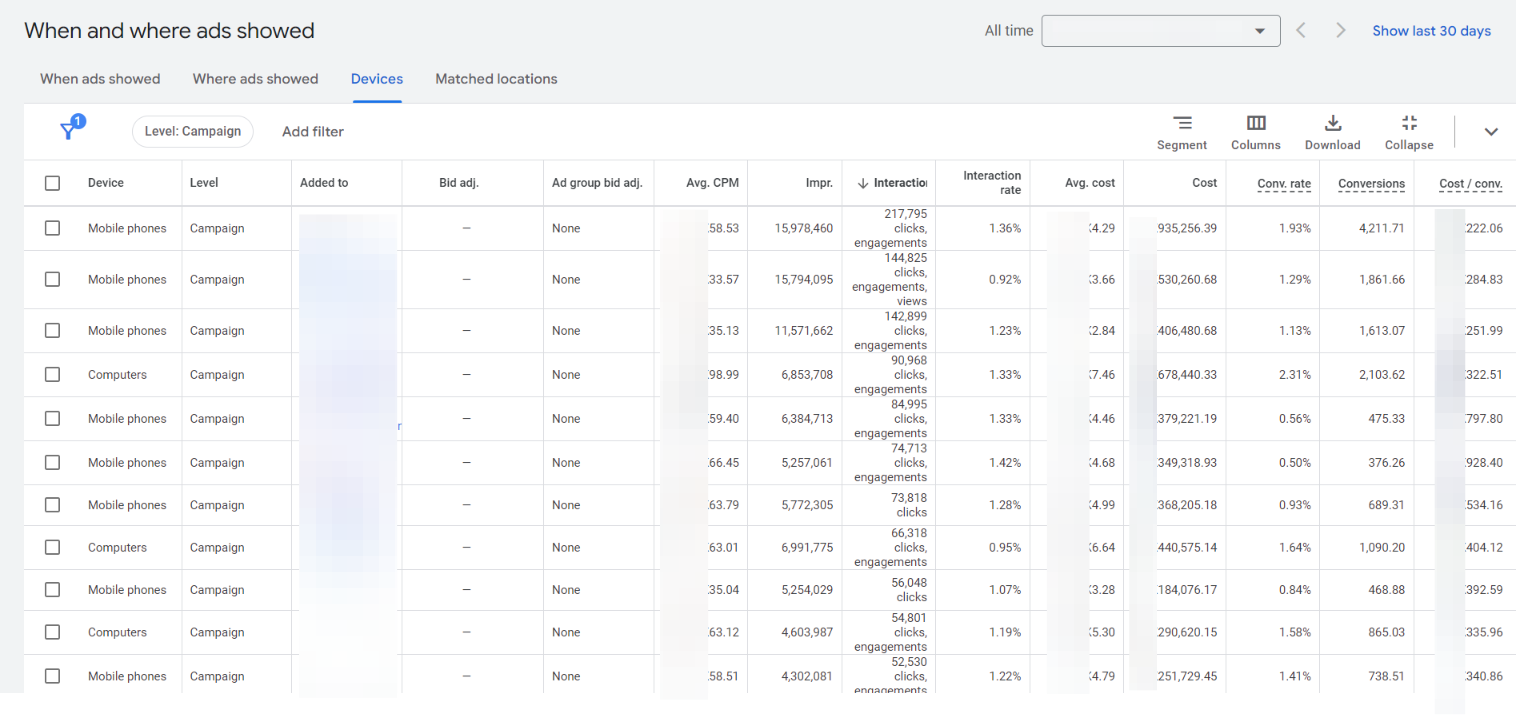The image size is (1516, 715).
Task: Go to next date period arrow
Action: [1341, 31]
